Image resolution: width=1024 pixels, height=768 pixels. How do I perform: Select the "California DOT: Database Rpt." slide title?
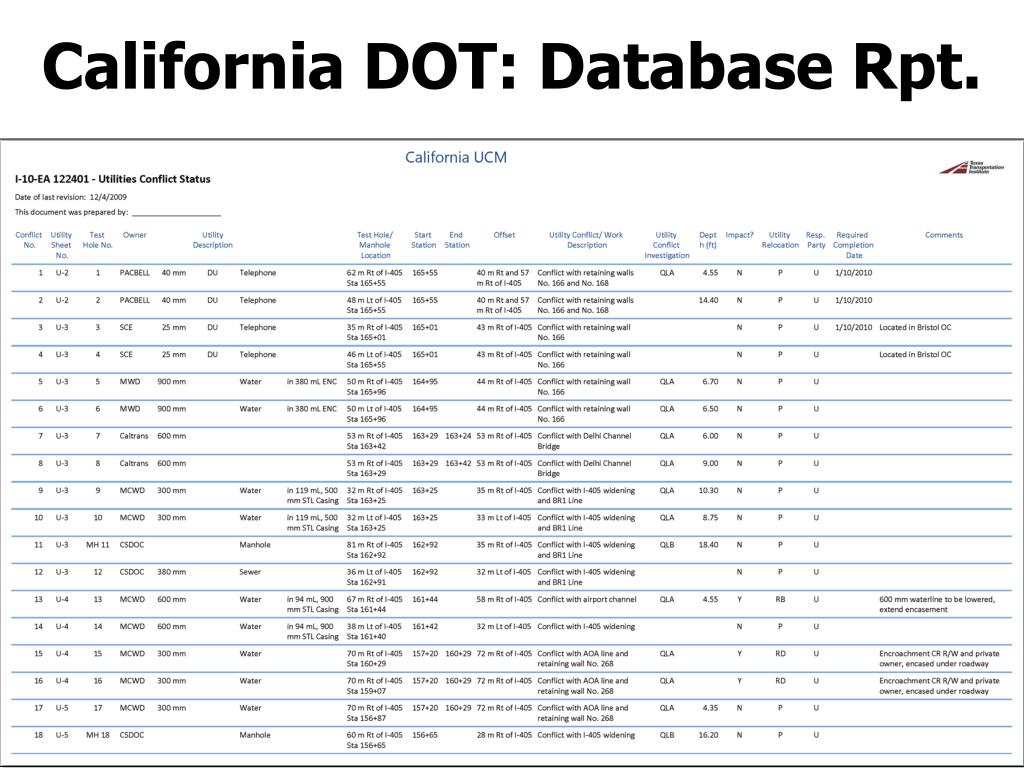511,66
